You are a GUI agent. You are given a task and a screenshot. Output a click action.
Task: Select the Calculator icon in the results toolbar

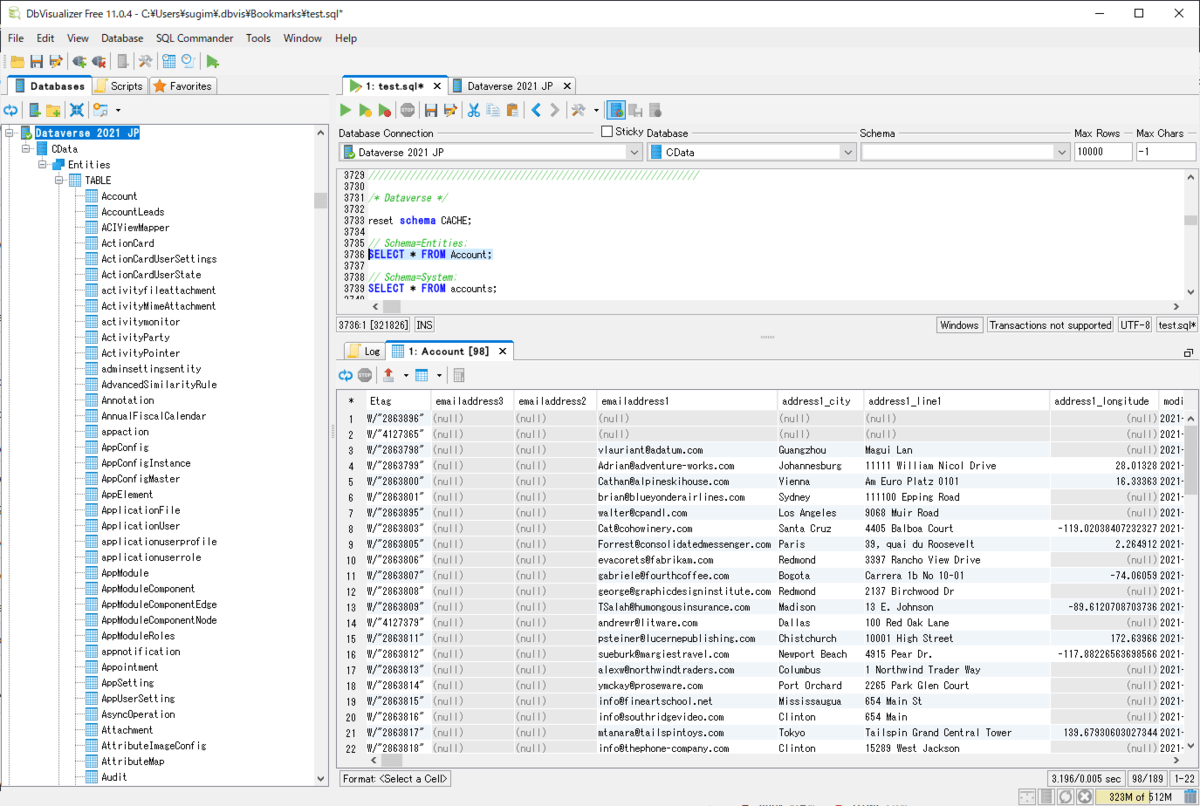tap(458, 374)
